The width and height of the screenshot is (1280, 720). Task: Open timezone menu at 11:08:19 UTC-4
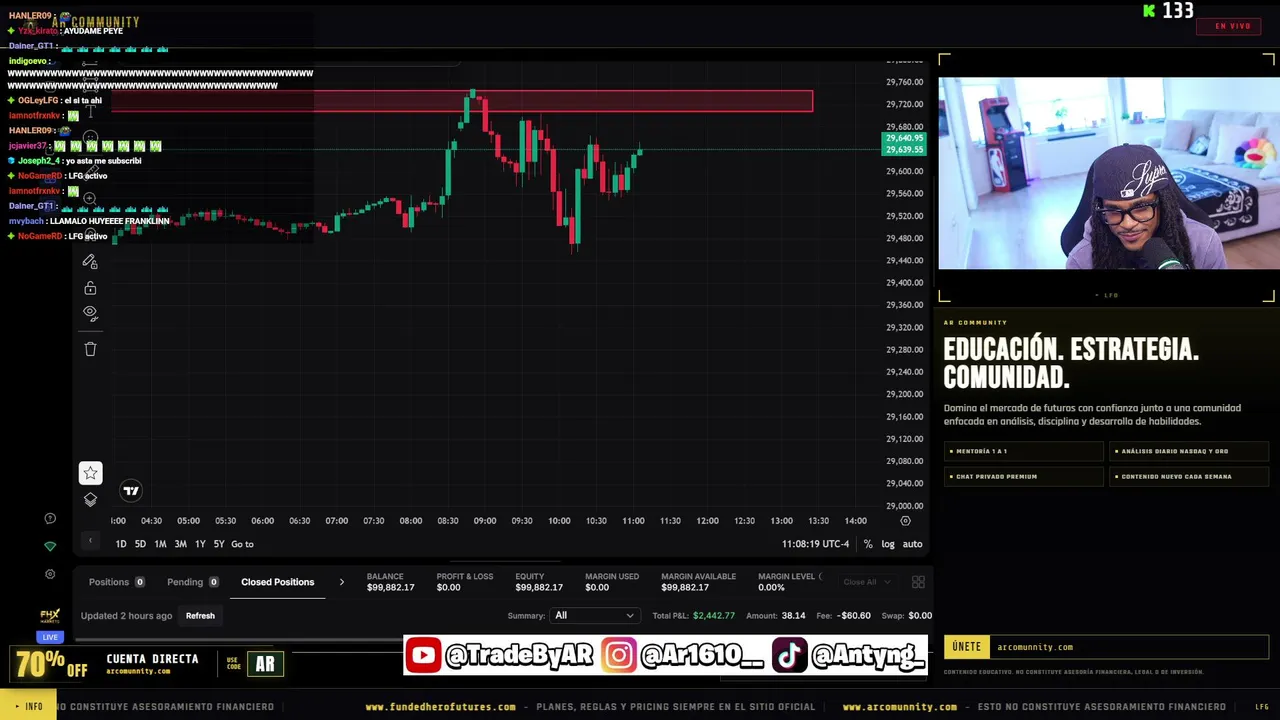coord(815,544)
